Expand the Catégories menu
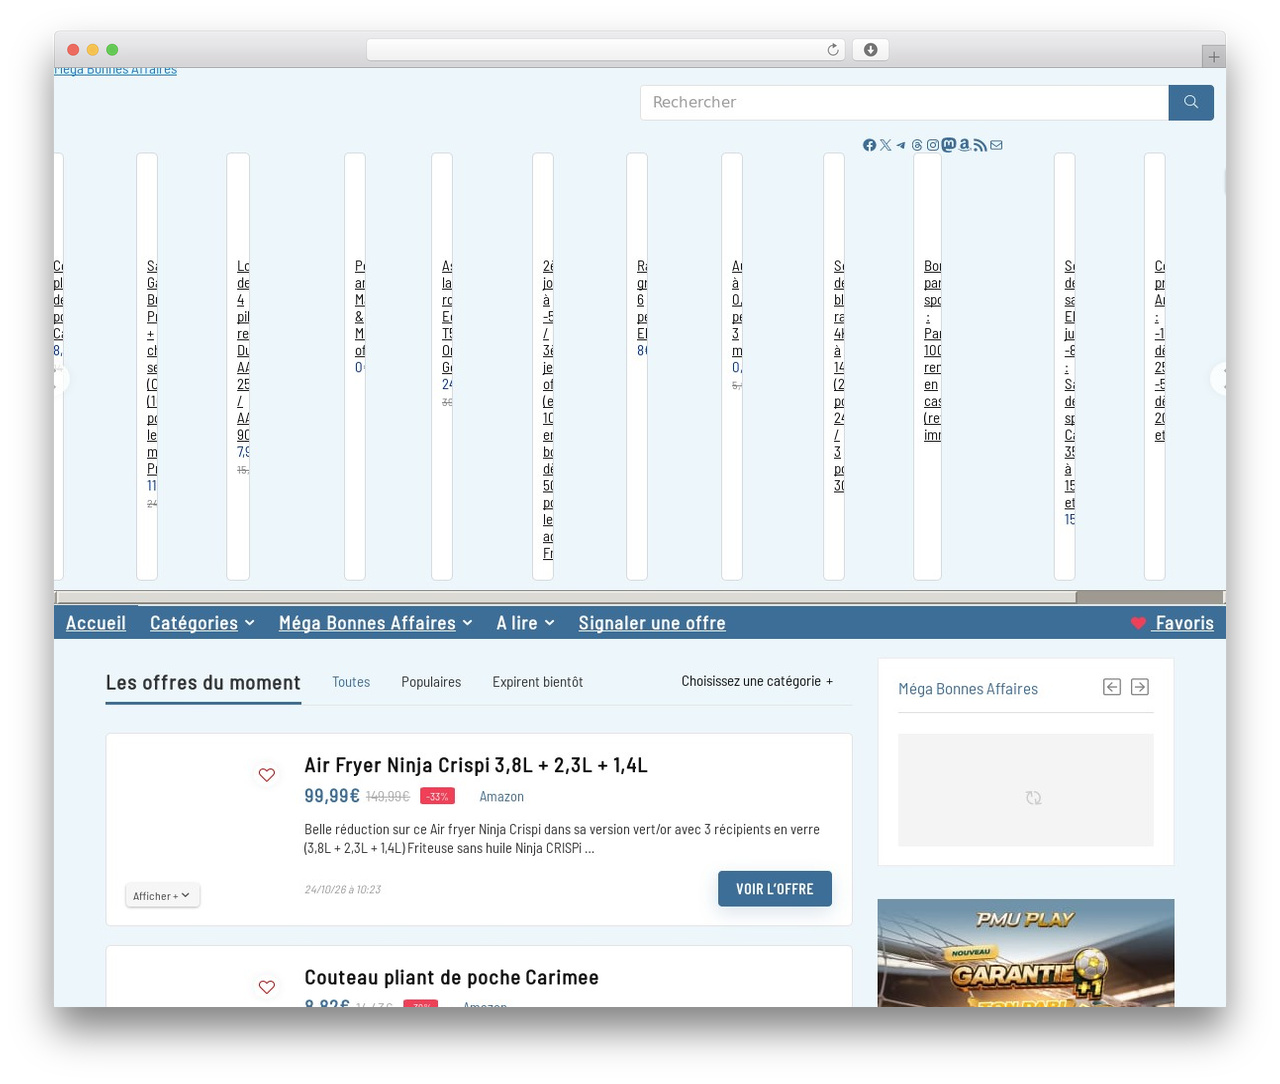Screen dimensions: 1280x1084 click(x=202, y=623)
